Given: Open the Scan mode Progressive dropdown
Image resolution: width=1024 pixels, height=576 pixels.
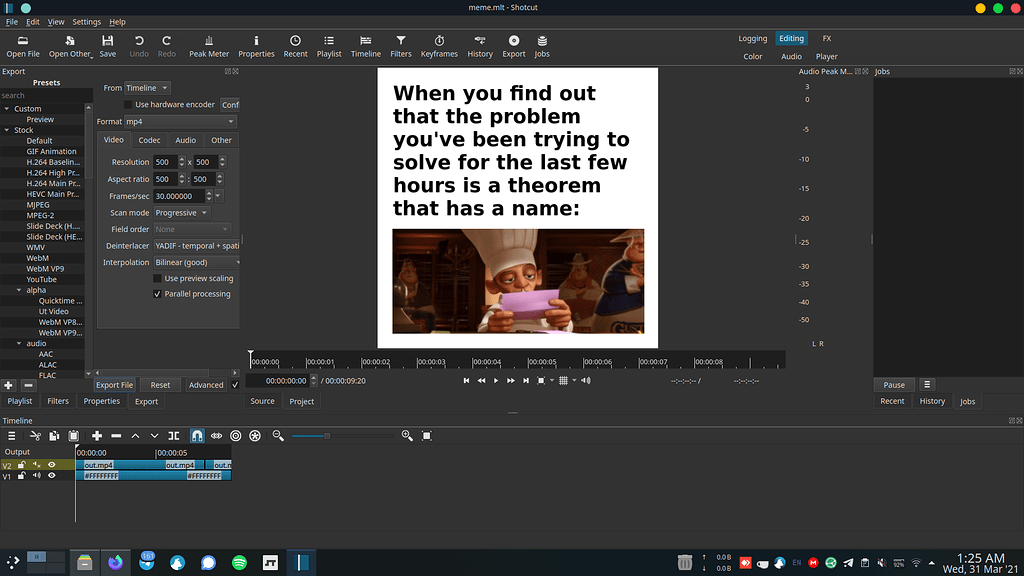Looking at the screenshot, I should coord(182,213).
